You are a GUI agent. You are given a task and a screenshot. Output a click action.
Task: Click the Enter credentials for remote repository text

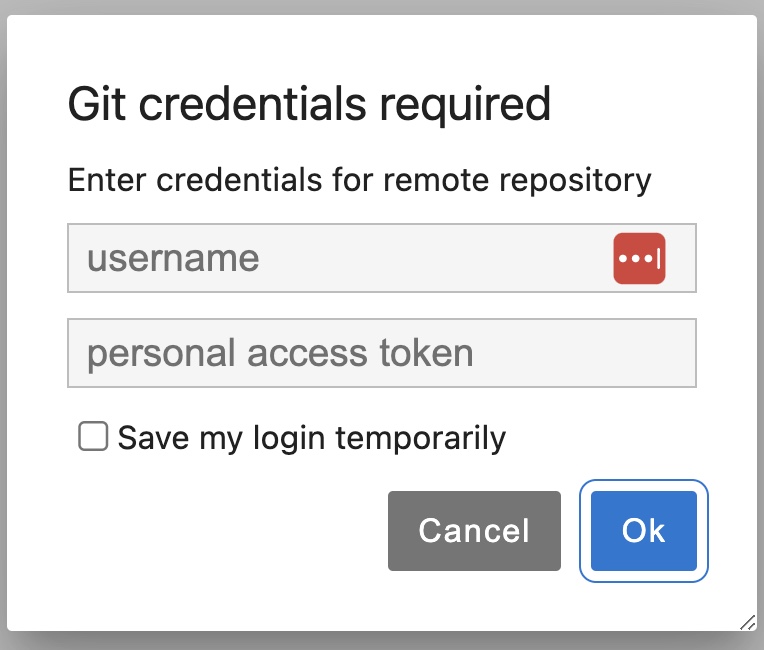(359, 181)
